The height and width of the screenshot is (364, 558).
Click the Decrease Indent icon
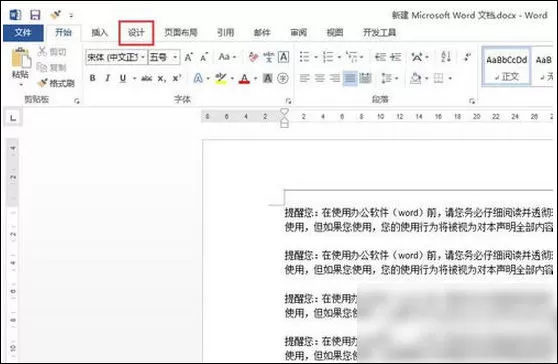pos(380,57)
